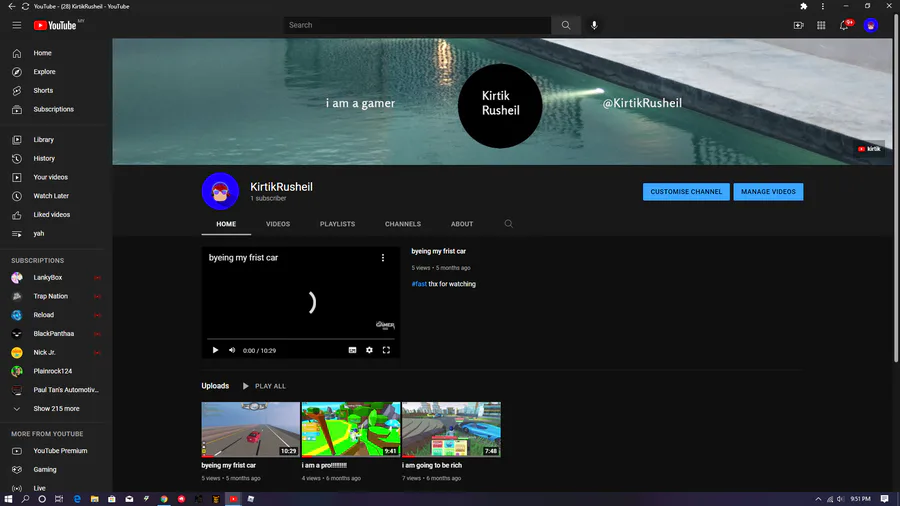Screen dimensions: 900x506
Task: Open the i am a pro thumbnail
Action: 351,429
